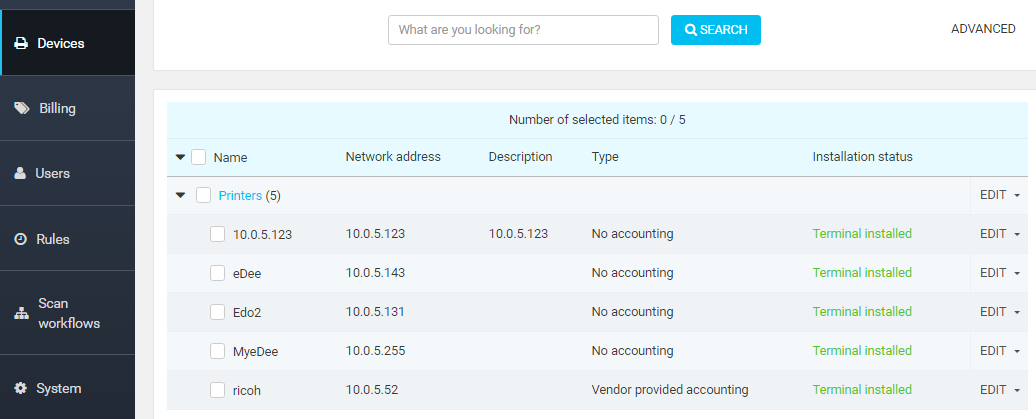Open the Billing menu section
This screenshot has width=1036, height=419.
57,108
